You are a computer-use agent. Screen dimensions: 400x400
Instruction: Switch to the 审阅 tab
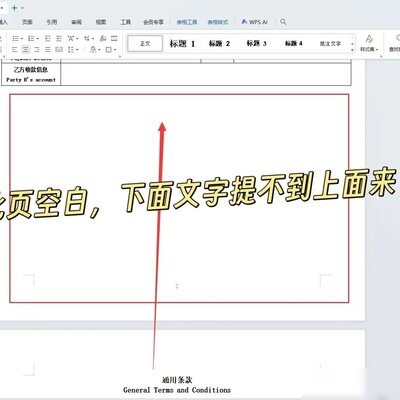click(x=76, y=22)
